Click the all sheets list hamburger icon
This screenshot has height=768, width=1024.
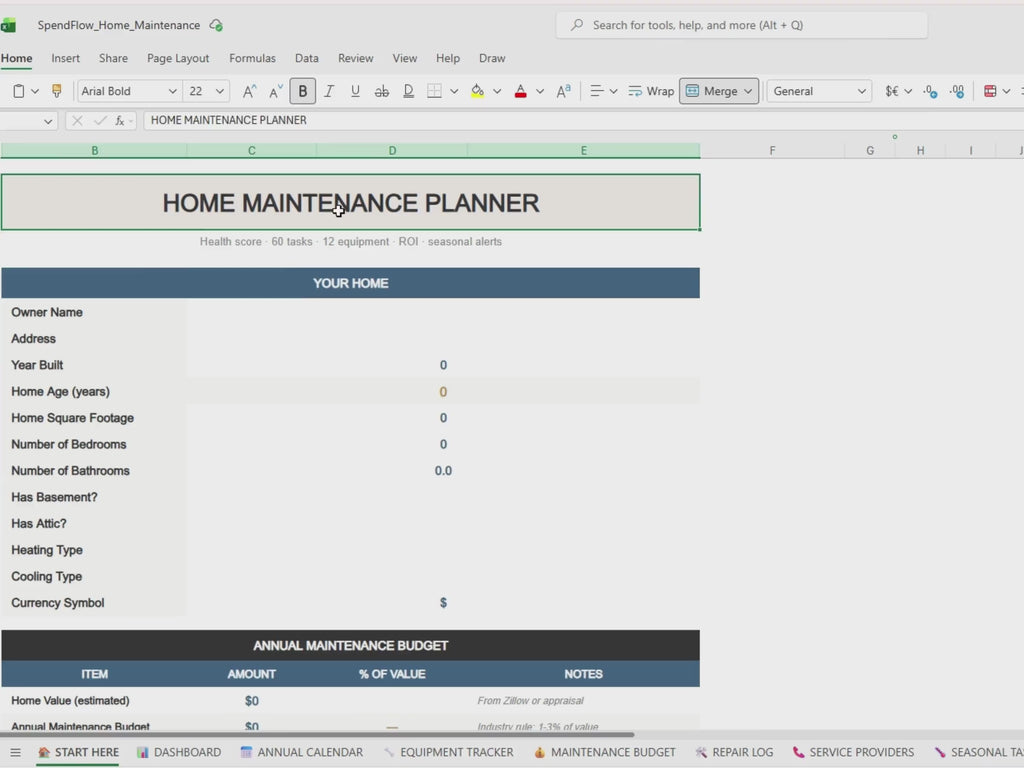pos(16,752)
